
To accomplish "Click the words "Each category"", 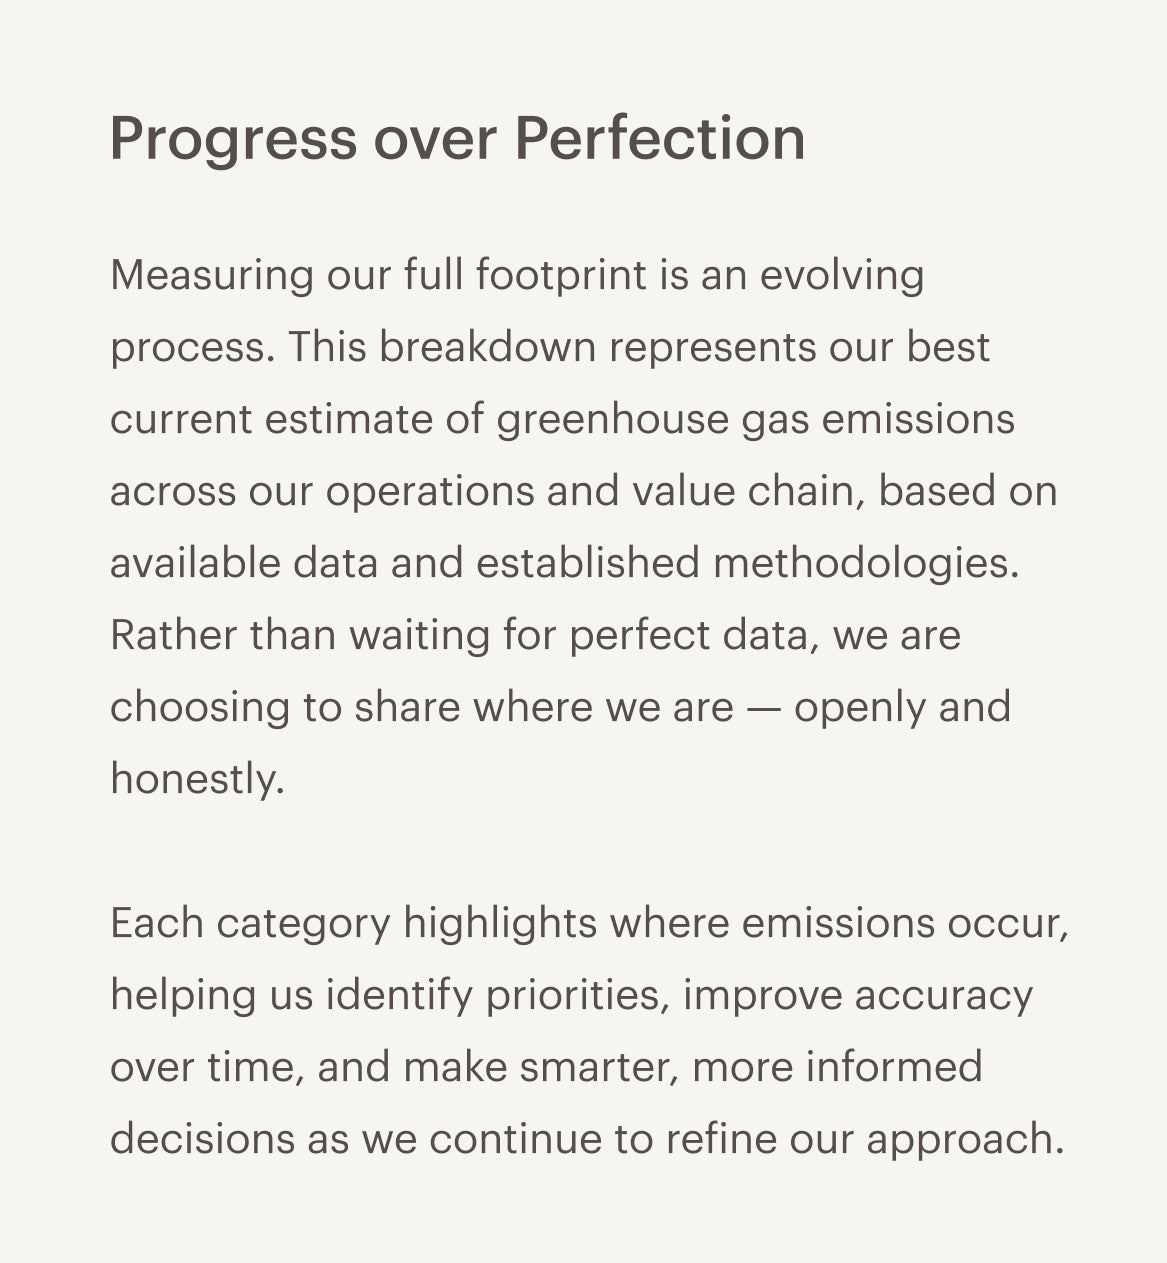I will 250,923.
